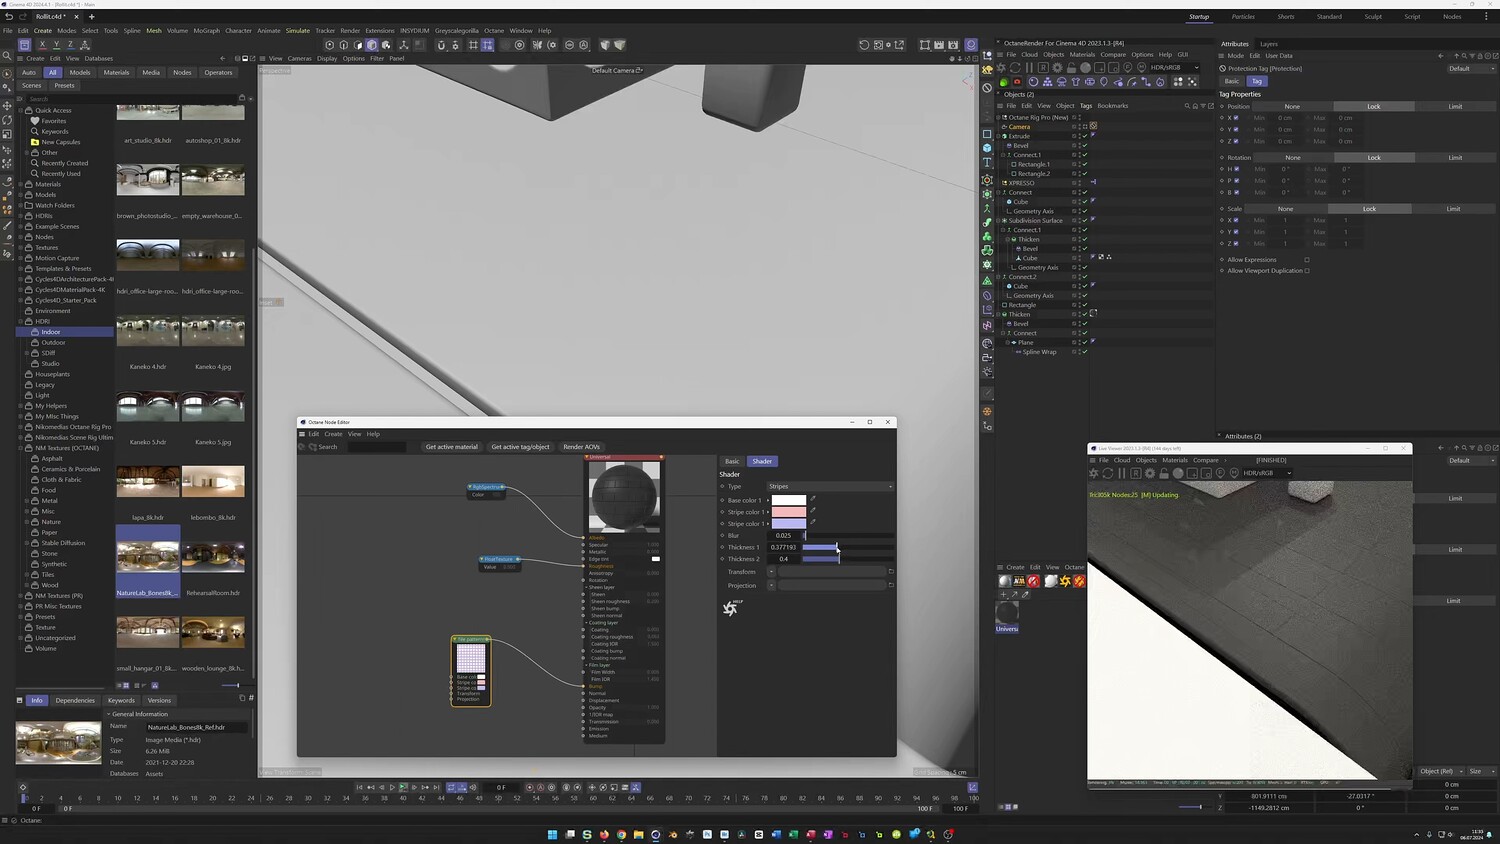Toggle Y axis lock in top toolbar

(56, 45)
